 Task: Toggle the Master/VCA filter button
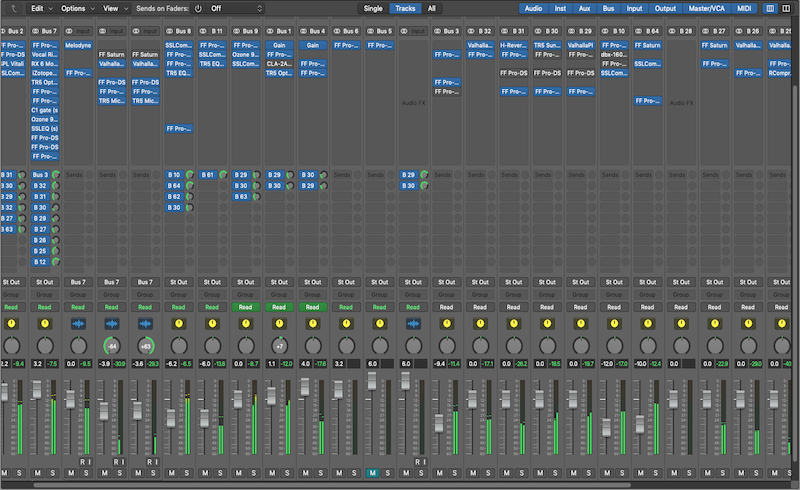(708, 8)
